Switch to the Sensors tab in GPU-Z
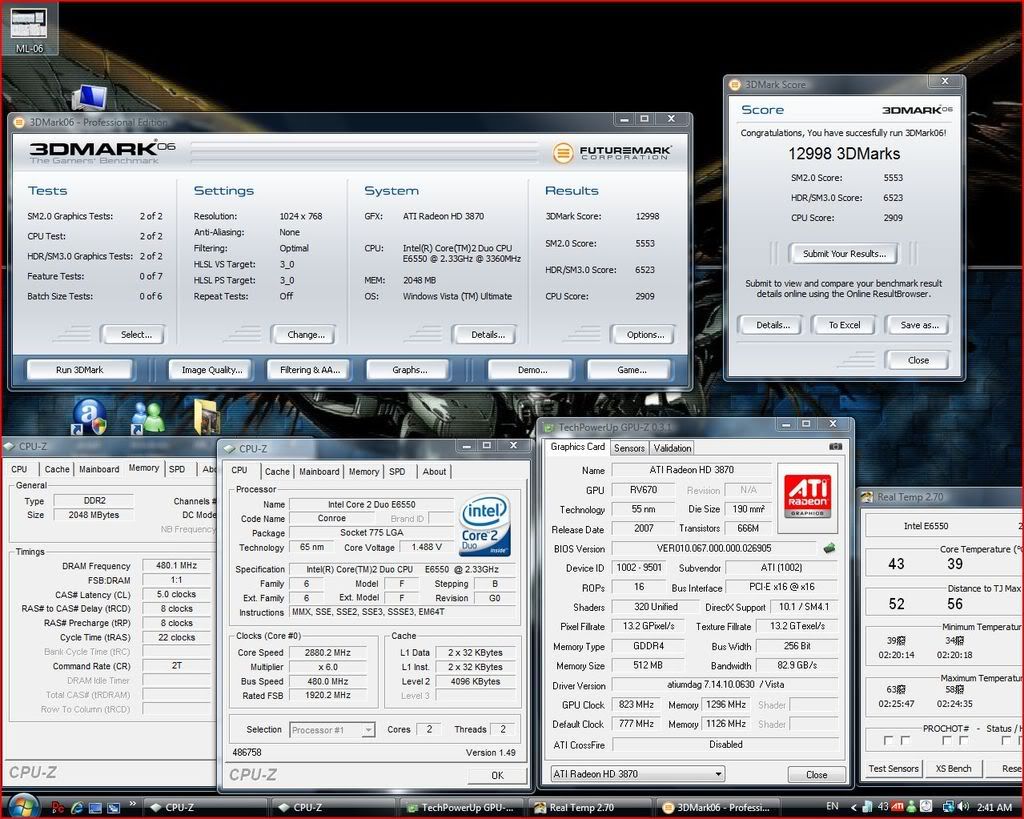Screen dimensions: 1024x819 point(629,448)
